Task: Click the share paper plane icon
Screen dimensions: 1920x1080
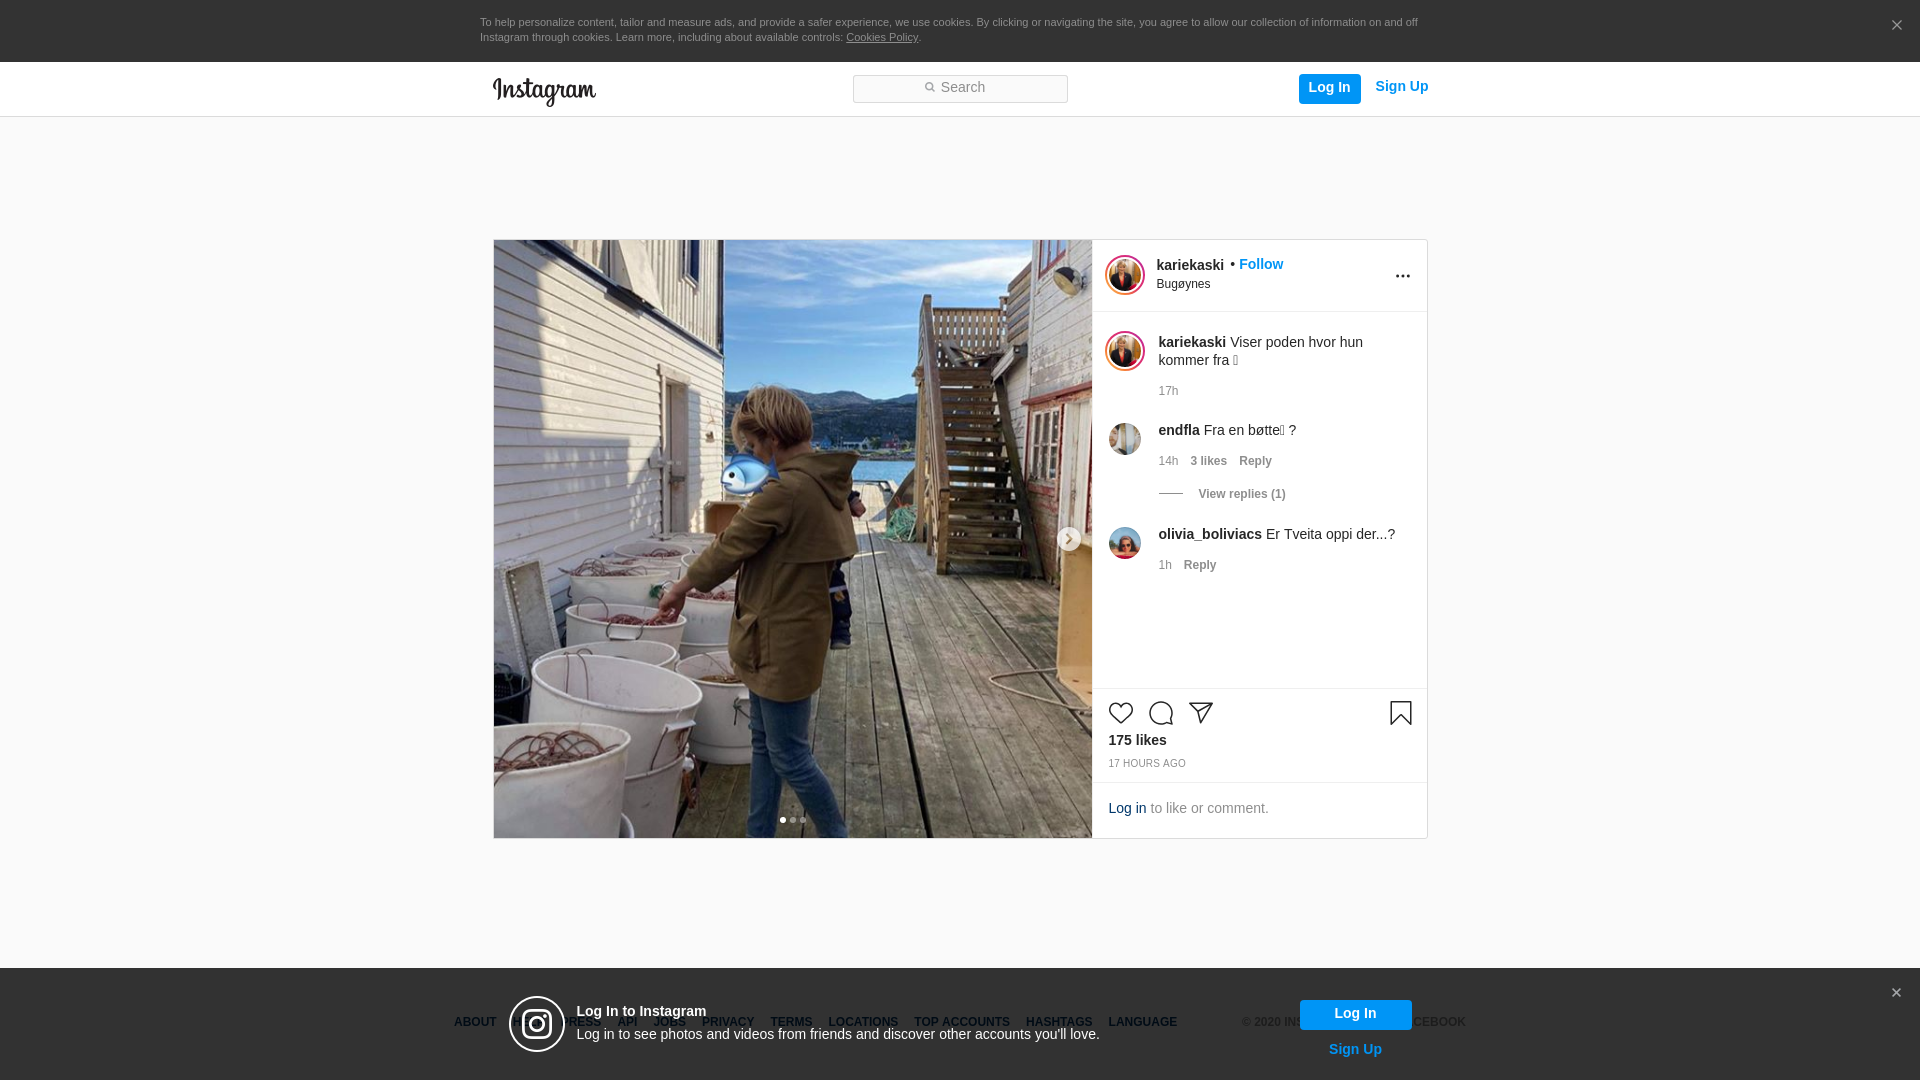Action: point(1200,713)
